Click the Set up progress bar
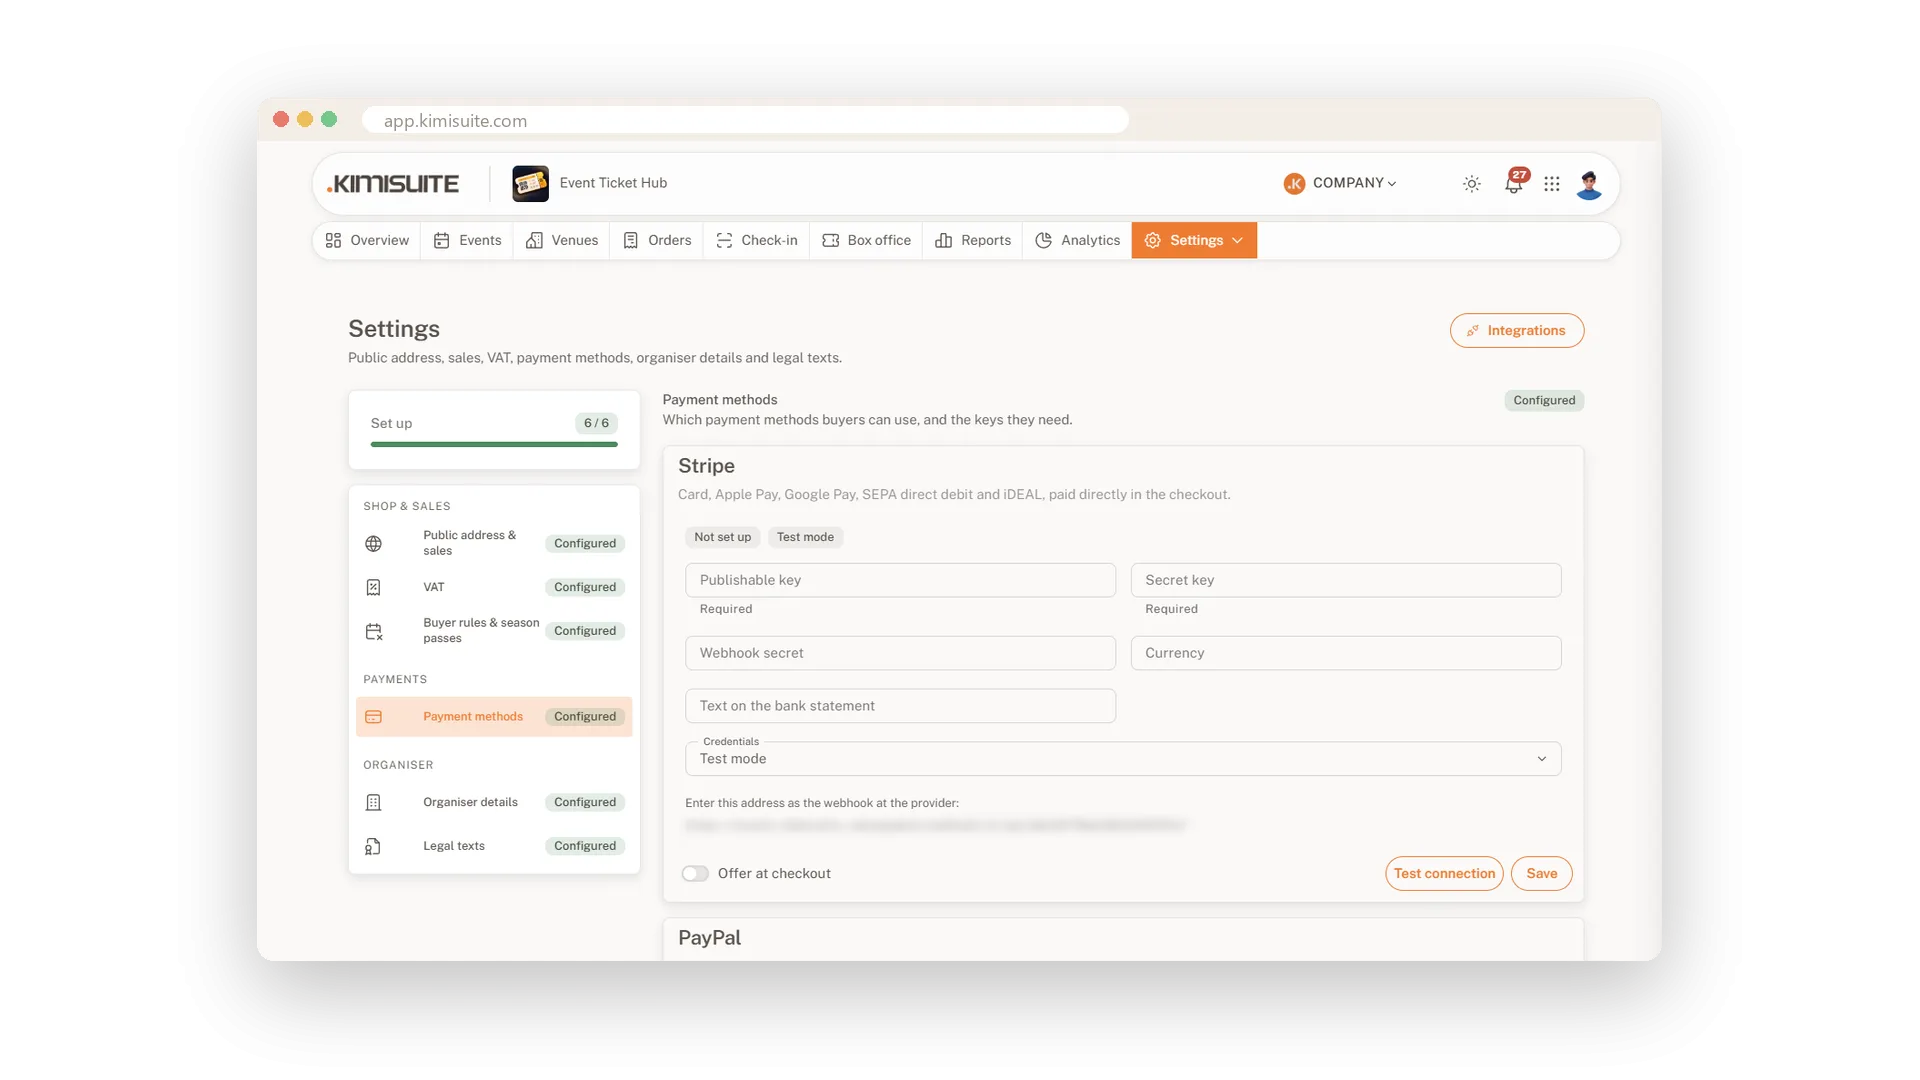Viewport: 1920px width, 1080px height. click(x=494, y=444)
